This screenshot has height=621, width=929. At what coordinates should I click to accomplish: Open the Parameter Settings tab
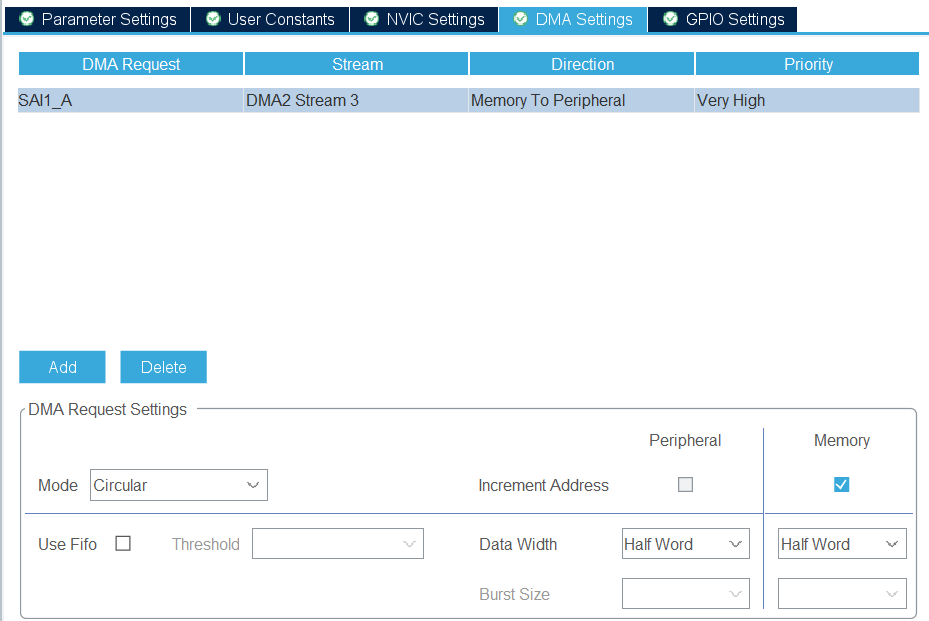[x=98, y=19]
